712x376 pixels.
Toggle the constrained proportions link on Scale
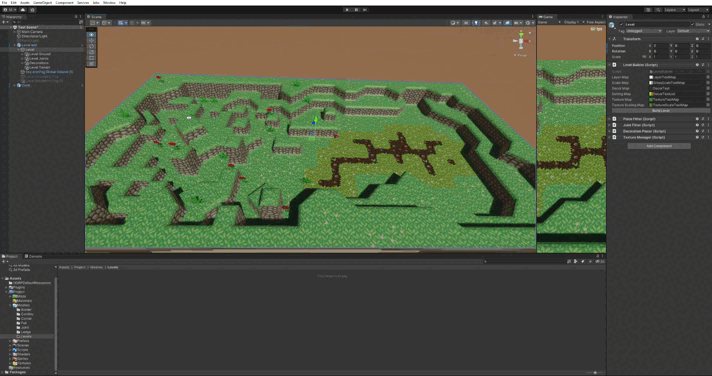[x=644, y=57]
